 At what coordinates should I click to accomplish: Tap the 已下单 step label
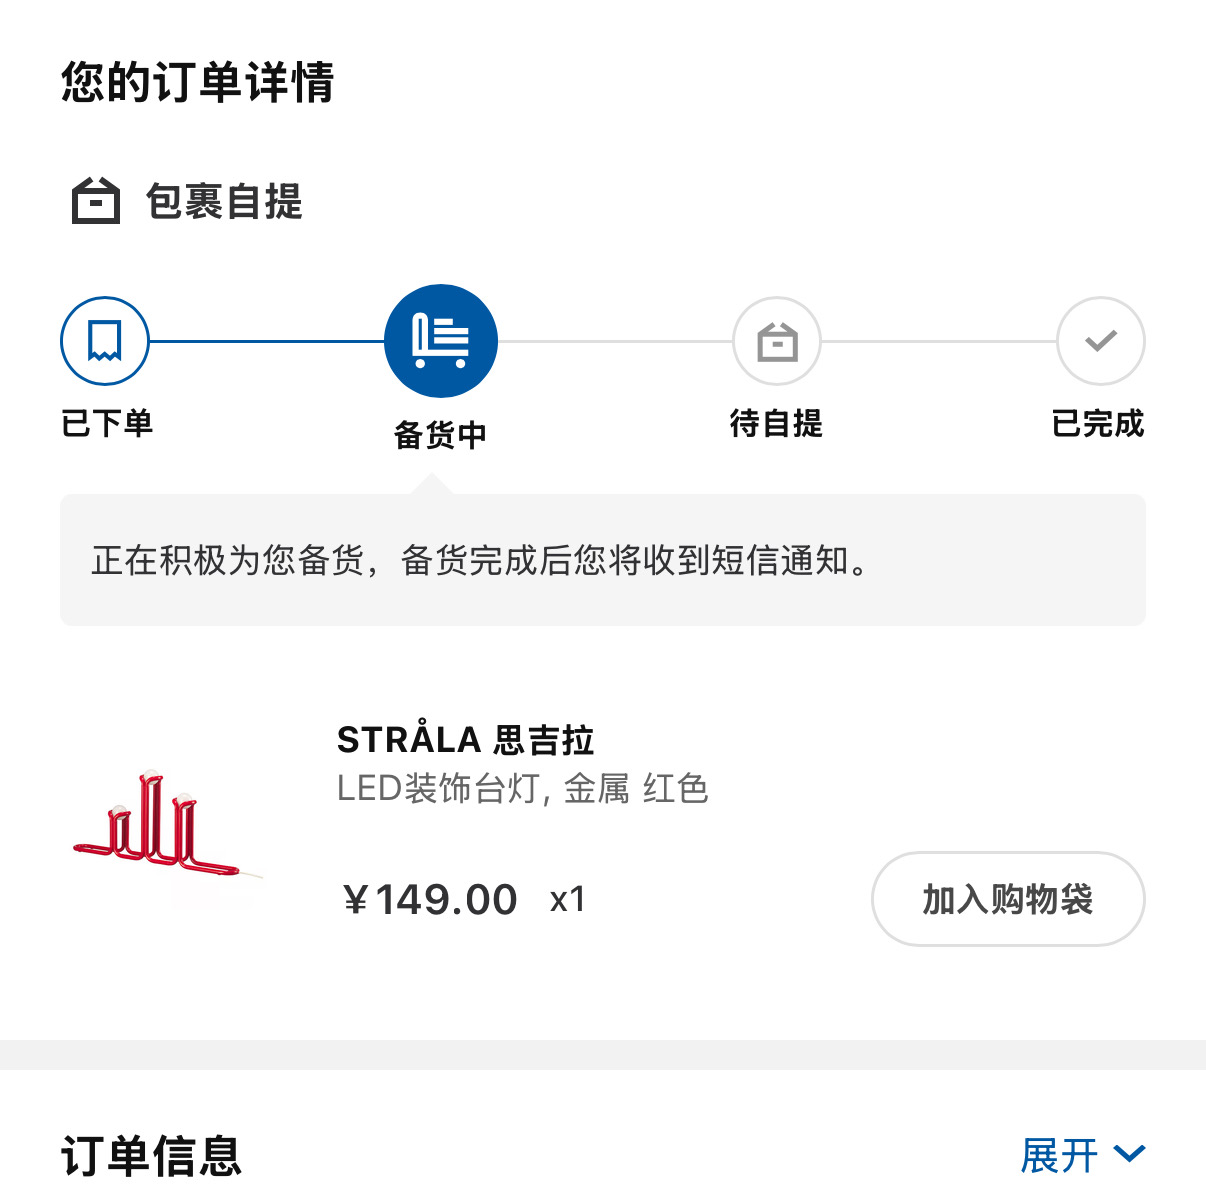tap(107, 423)
